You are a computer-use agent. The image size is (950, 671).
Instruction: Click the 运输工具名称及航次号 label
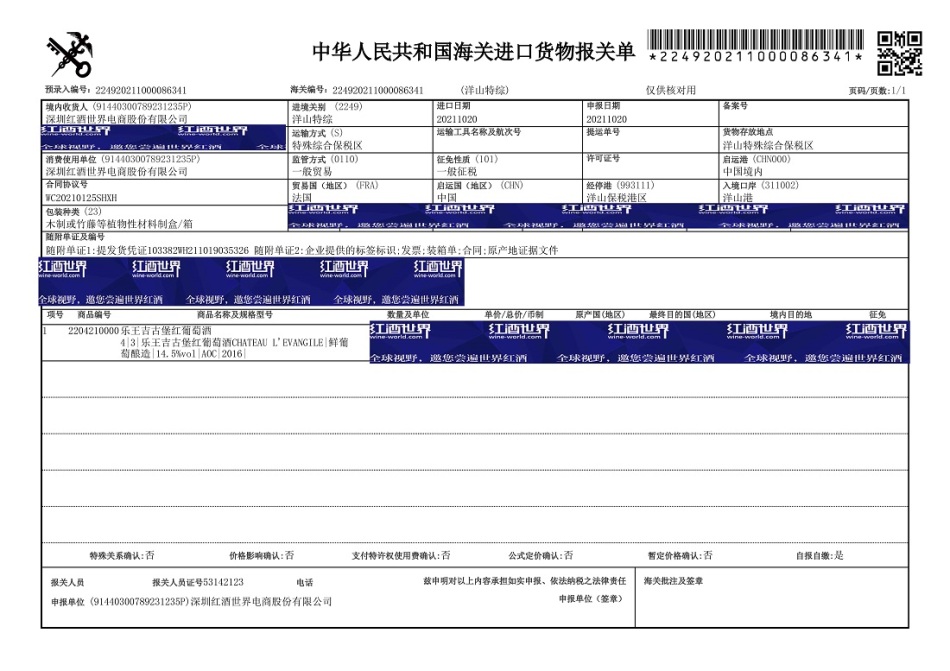(479, 132)
